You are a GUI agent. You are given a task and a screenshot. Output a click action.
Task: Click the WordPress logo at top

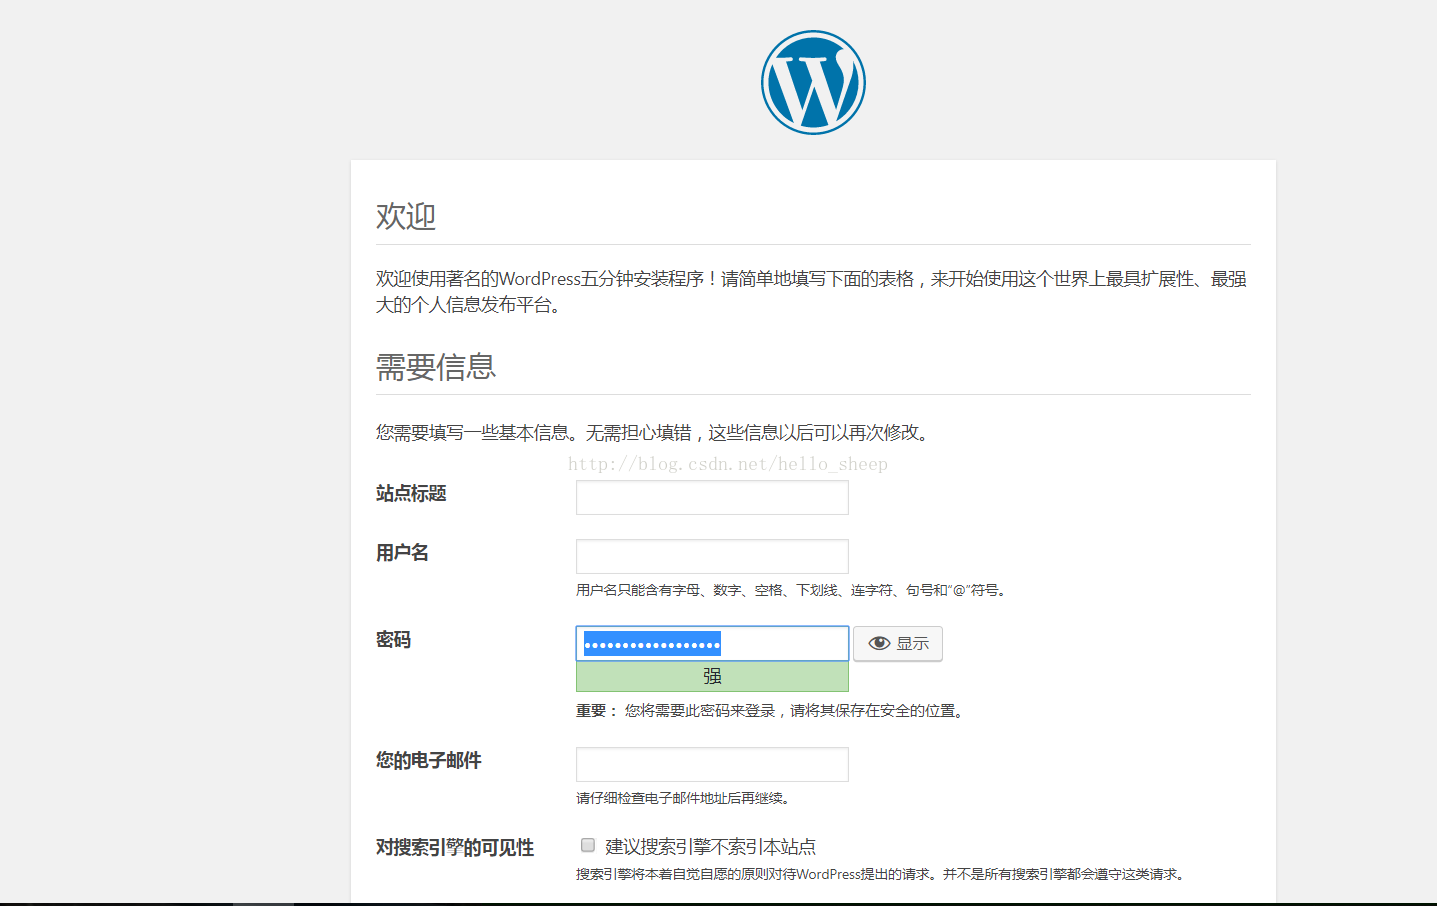click(813, 82)
